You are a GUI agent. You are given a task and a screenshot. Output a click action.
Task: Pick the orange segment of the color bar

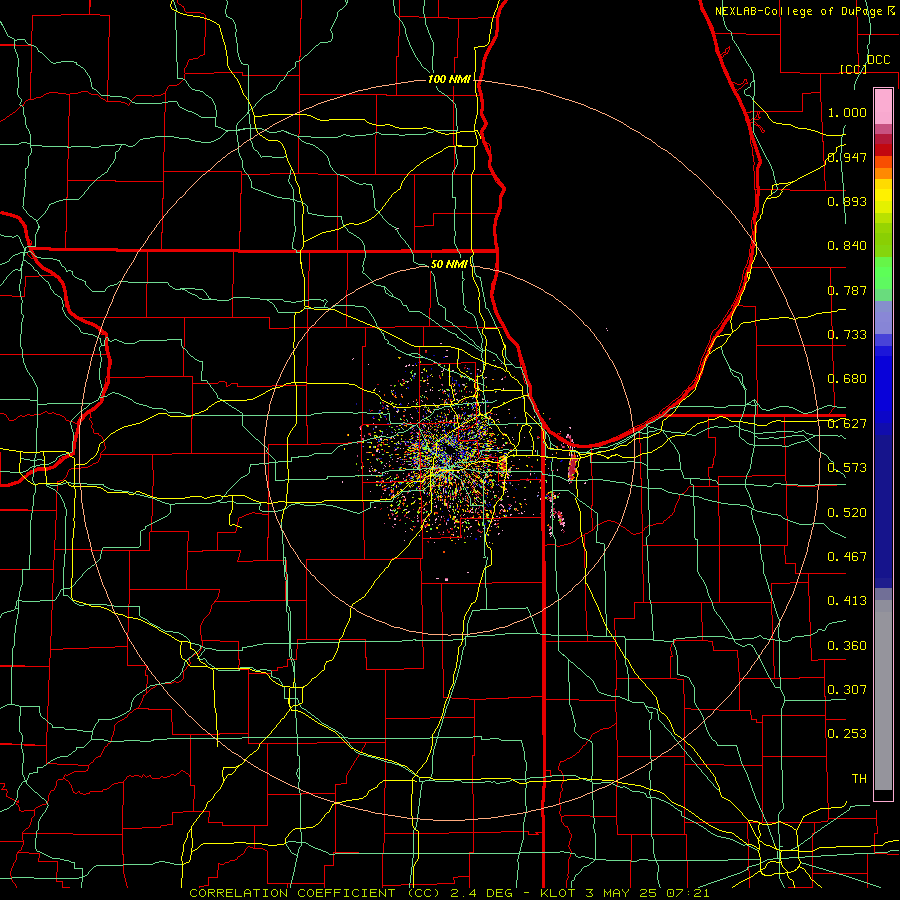point(883,173)
